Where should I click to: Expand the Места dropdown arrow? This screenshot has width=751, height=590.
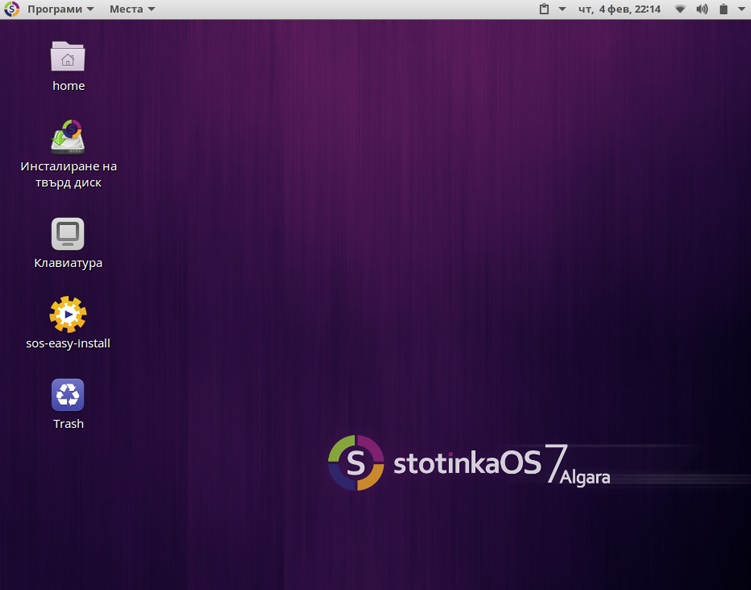(x=151, y=9)
